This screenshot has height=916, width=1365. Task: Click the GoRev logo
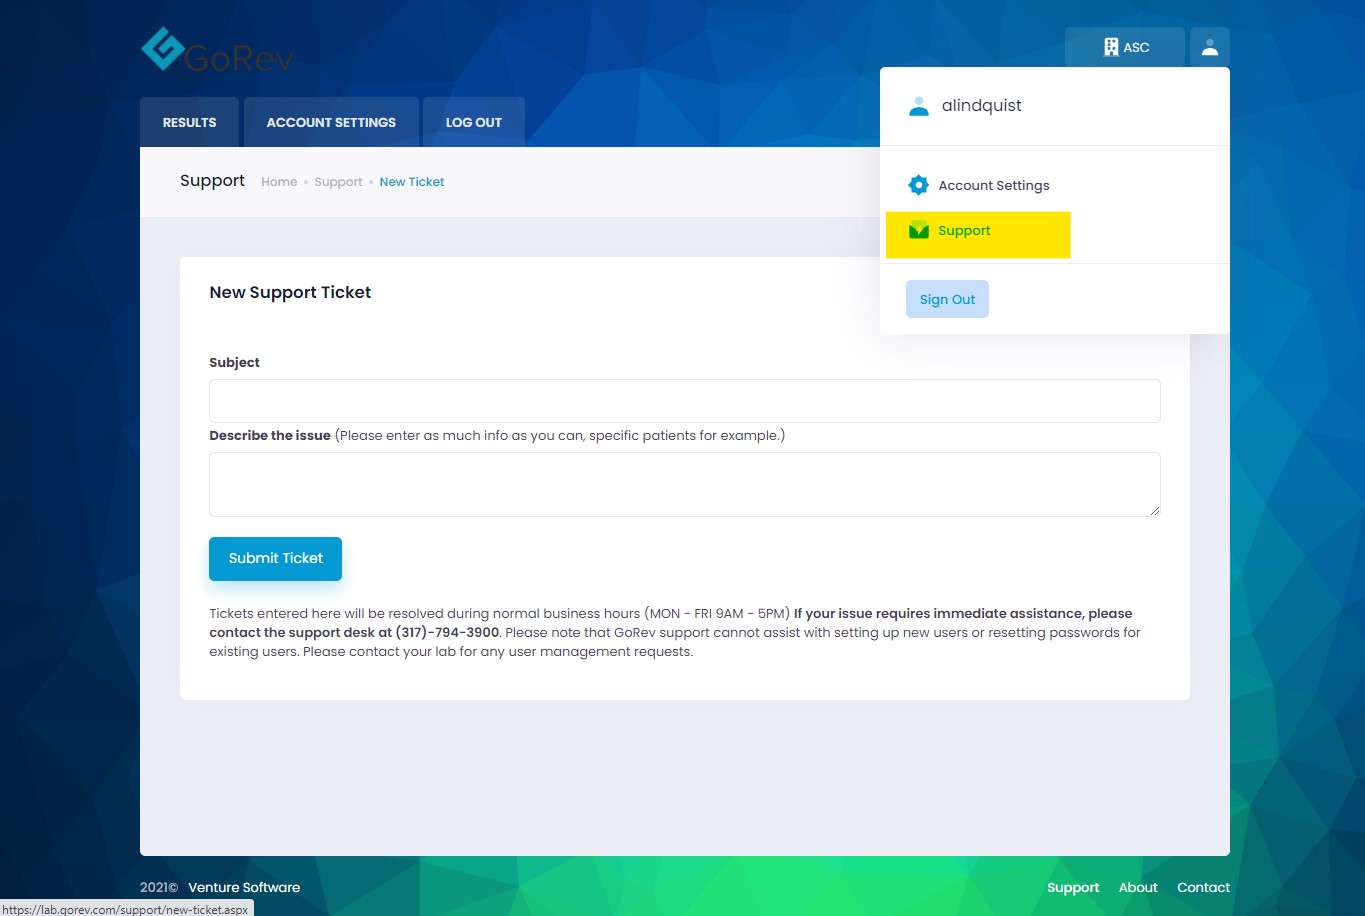click(217, 51)
